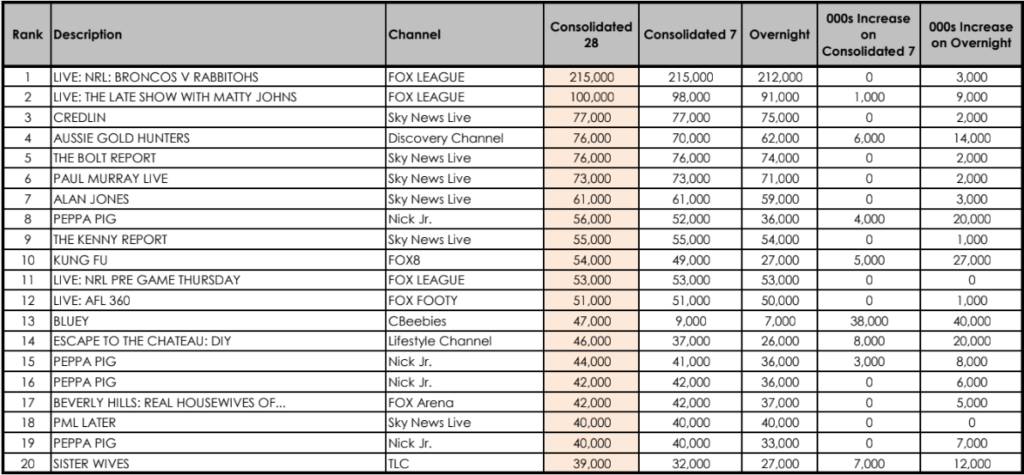Click the Rank column header

click(27, 35)
